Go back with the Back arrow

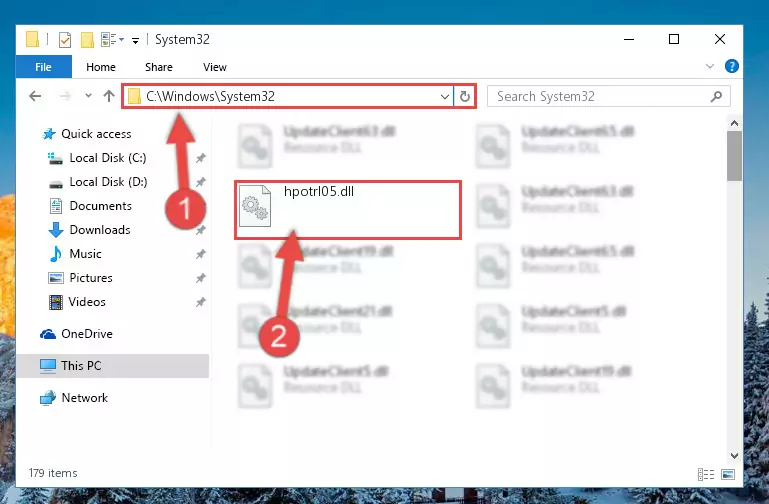tap(35, 96)
